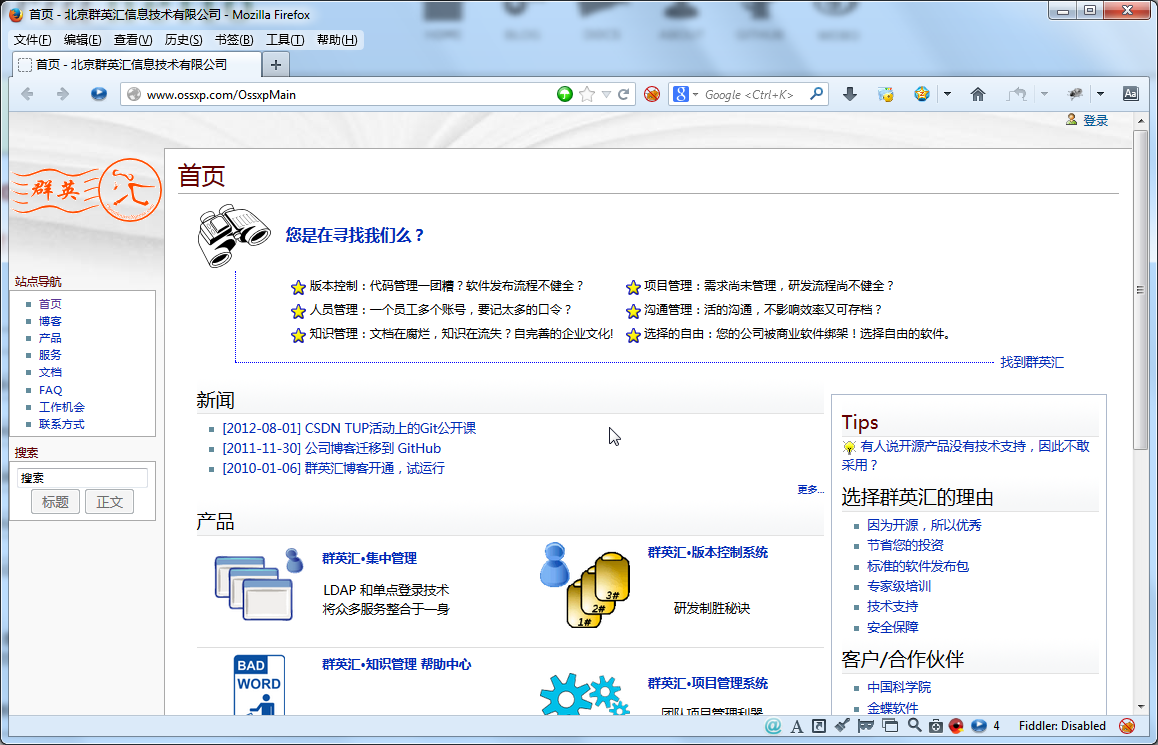Focus the site 搜索 input field
This screenshot has width=1158, height=745.
tap(82, 478)
